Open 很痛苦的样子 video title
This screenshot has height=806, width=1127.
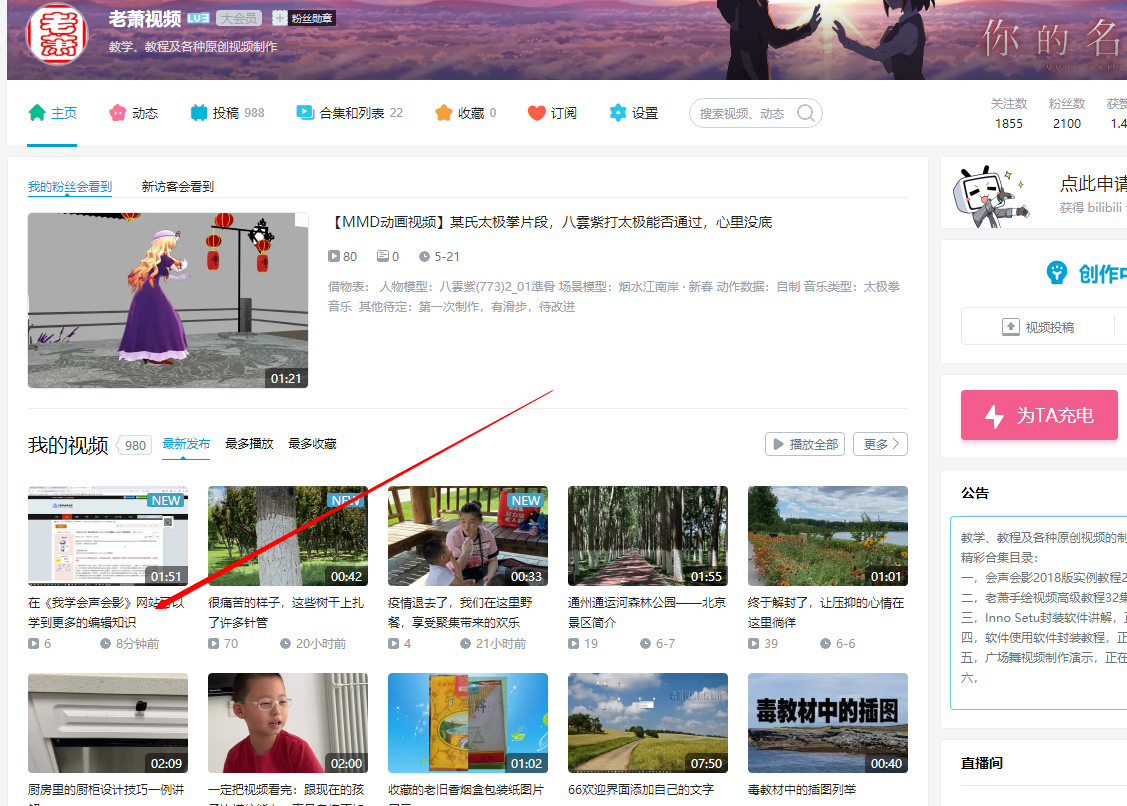[286, 613]
